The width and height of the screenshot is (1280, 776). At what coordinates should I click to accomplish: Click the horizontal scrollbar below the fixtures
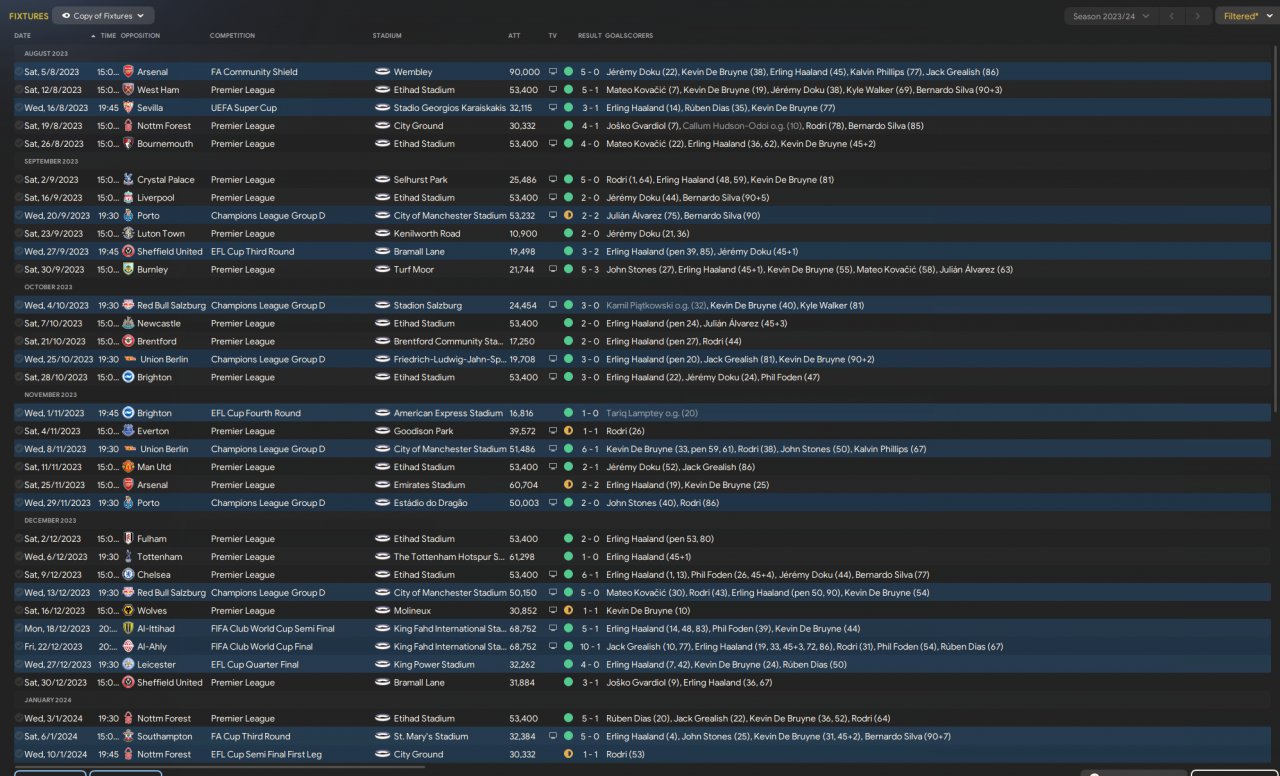220,767
